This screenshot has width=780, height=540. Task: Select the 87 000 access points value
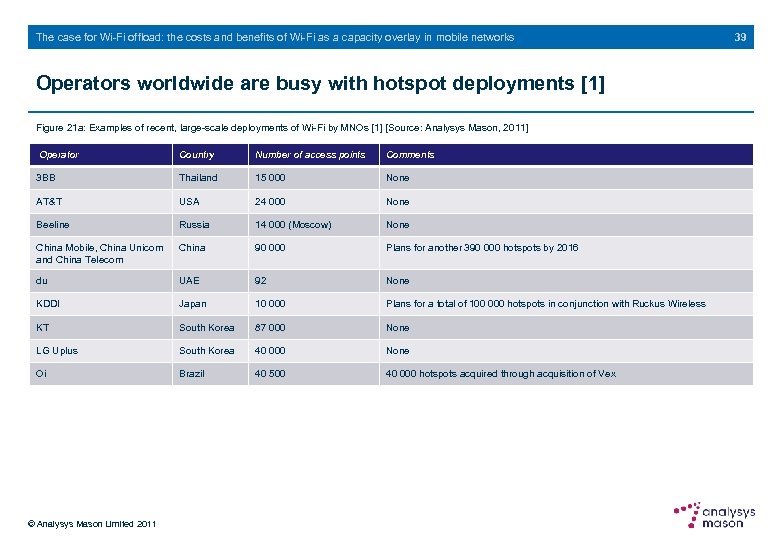270,328
